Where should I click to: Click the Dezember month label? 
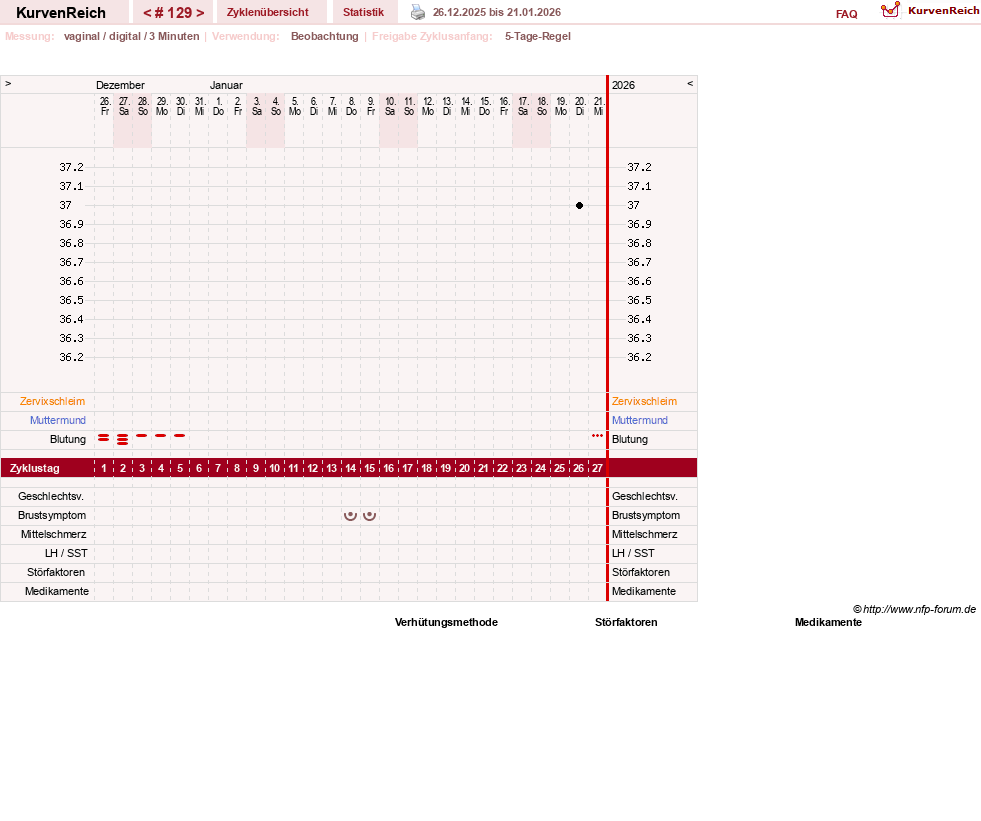pos(120,85)
